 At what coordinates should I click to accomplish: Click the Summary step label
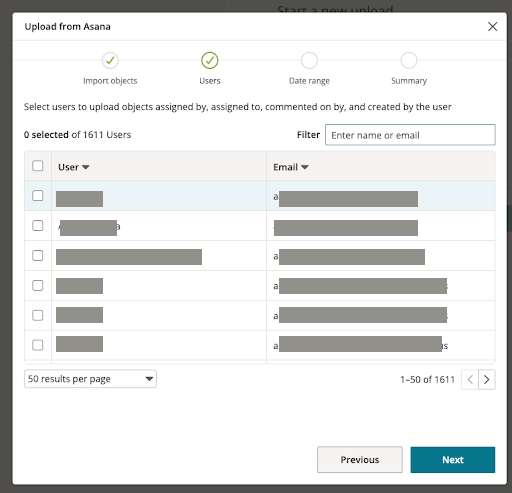(409, 81)
